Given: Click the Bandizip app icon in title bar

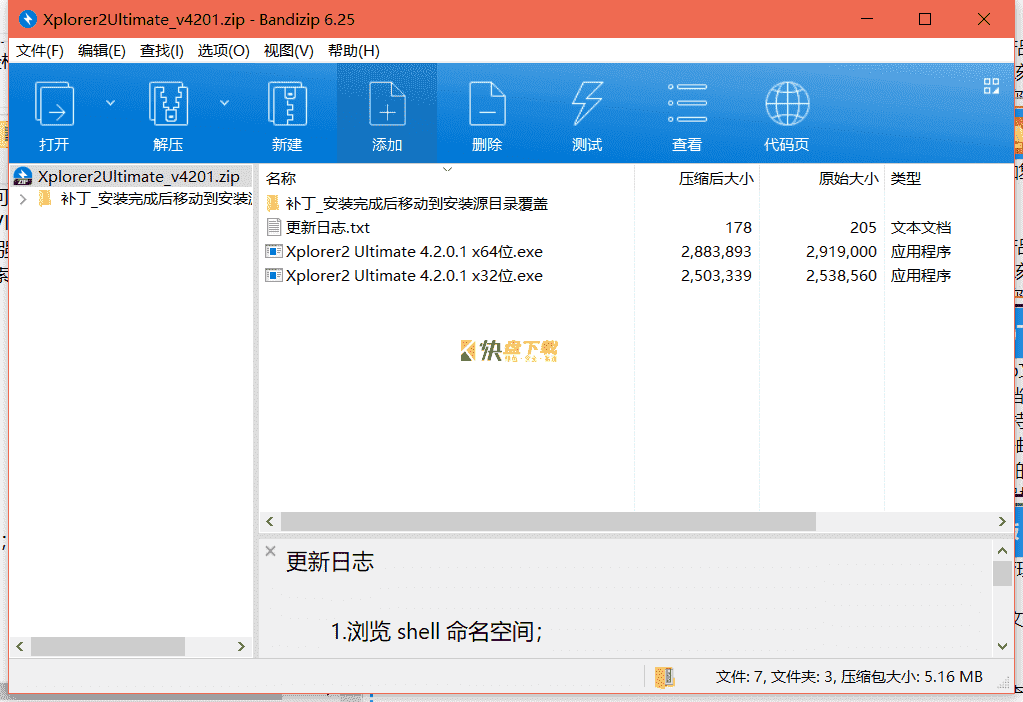Looking at the screenshot, I should click(27, 19).
